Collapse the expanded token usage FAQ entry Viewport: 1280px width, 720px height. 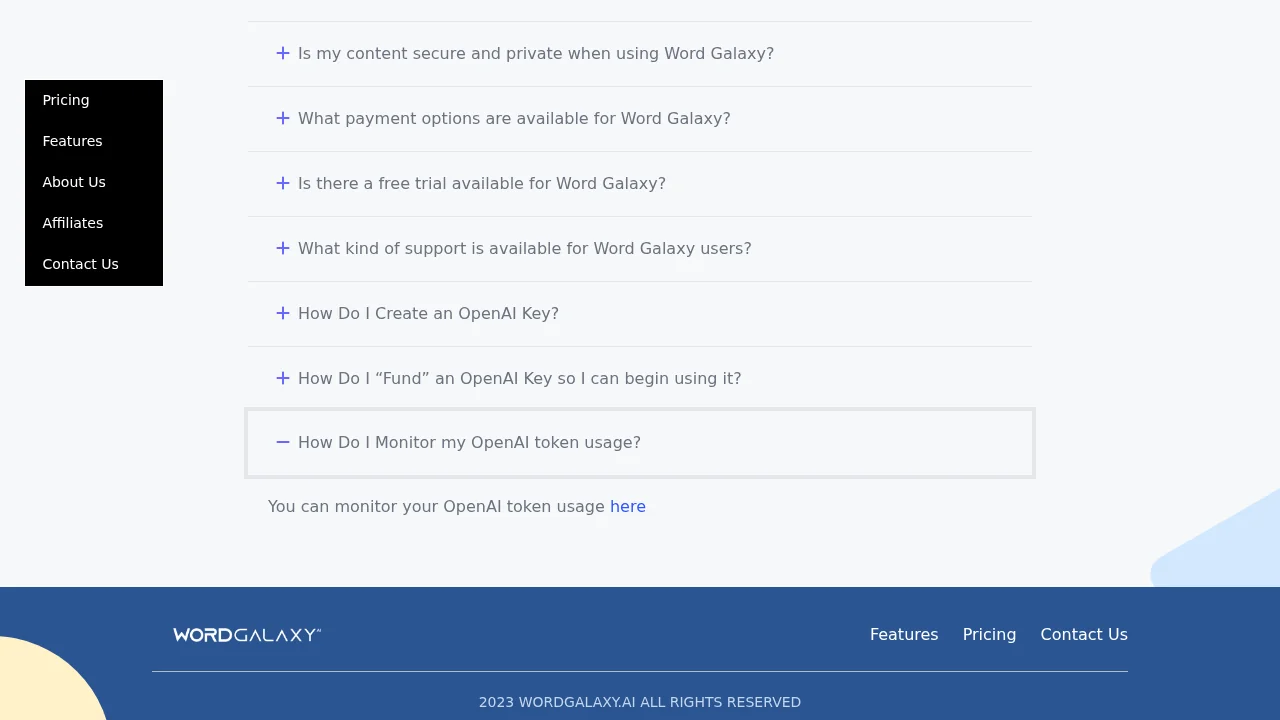coord(470,442)
